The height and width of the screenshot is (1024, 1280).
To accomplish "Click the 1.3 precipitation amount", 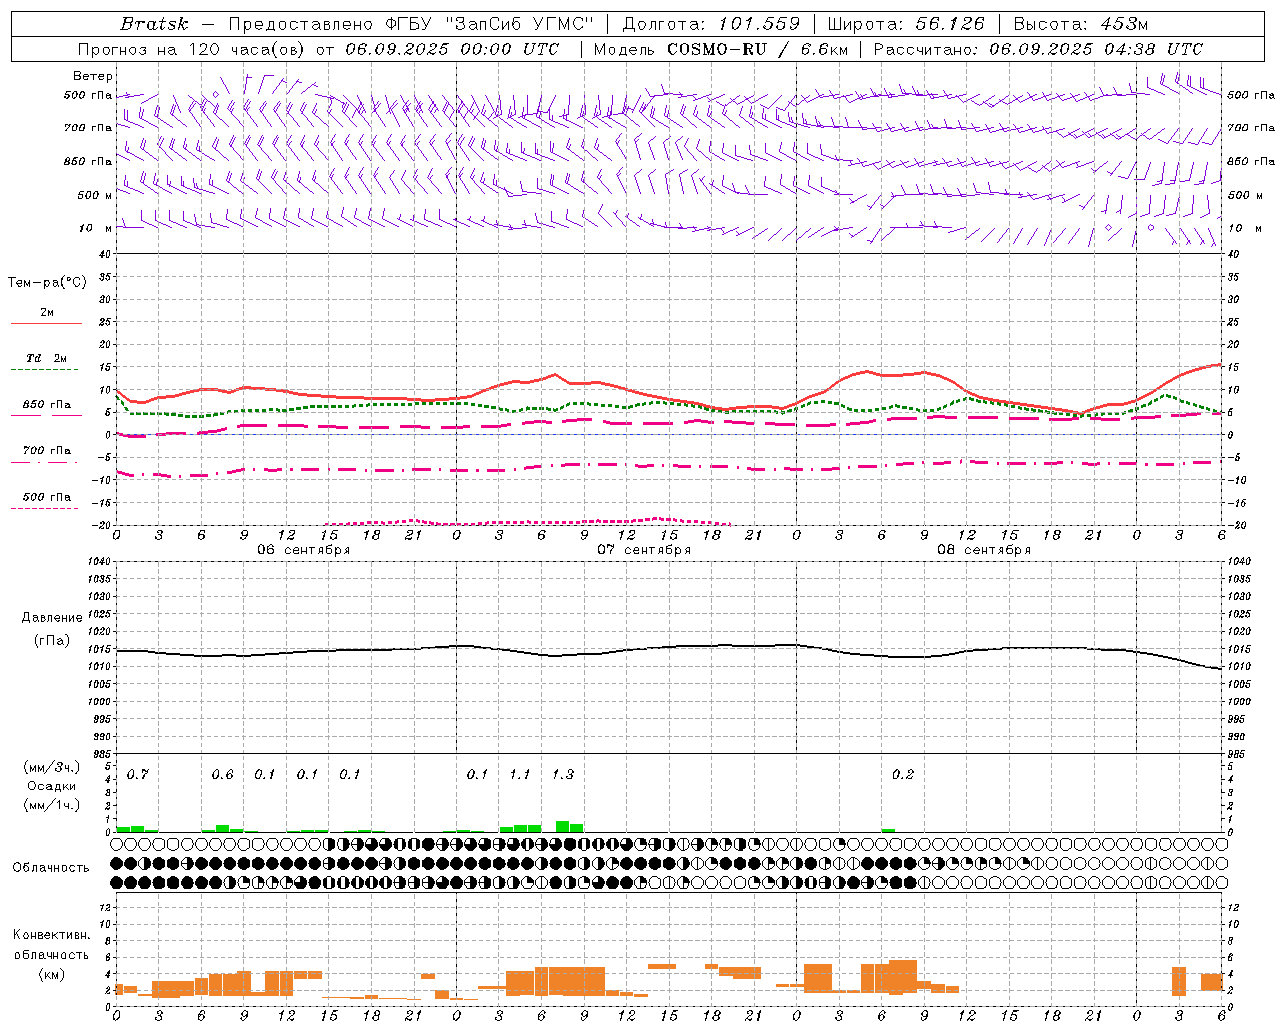I will pos(562,774).
